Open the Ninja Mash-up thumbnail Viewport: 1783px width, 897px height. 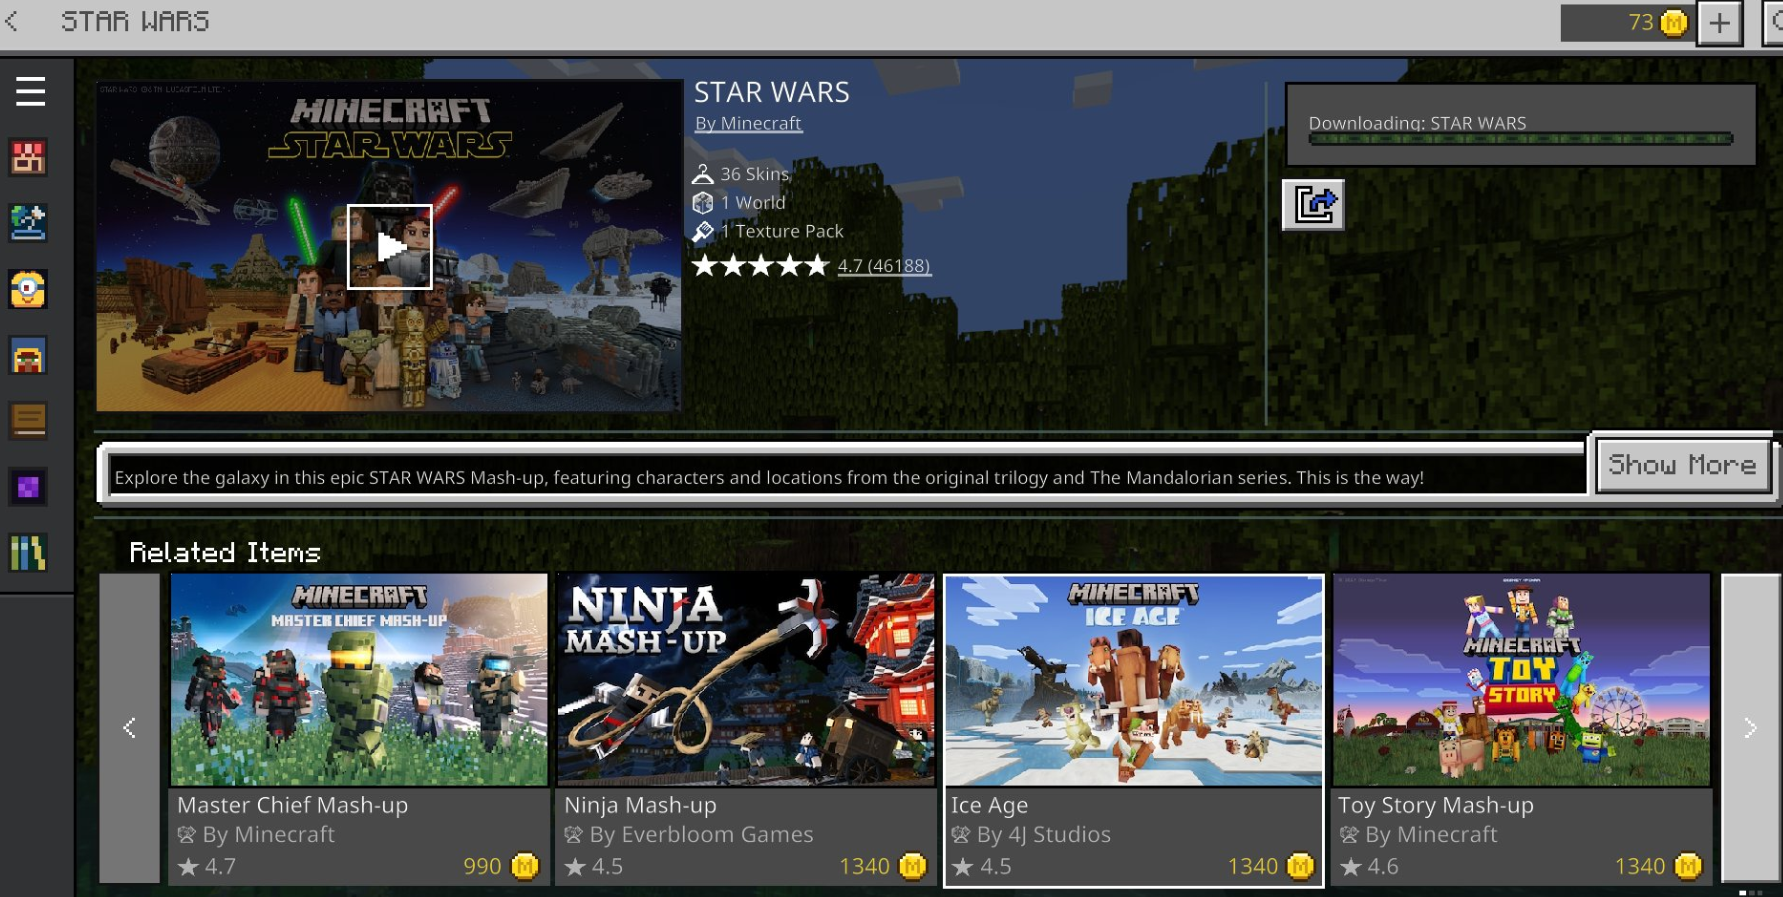[x=746, y=680]
